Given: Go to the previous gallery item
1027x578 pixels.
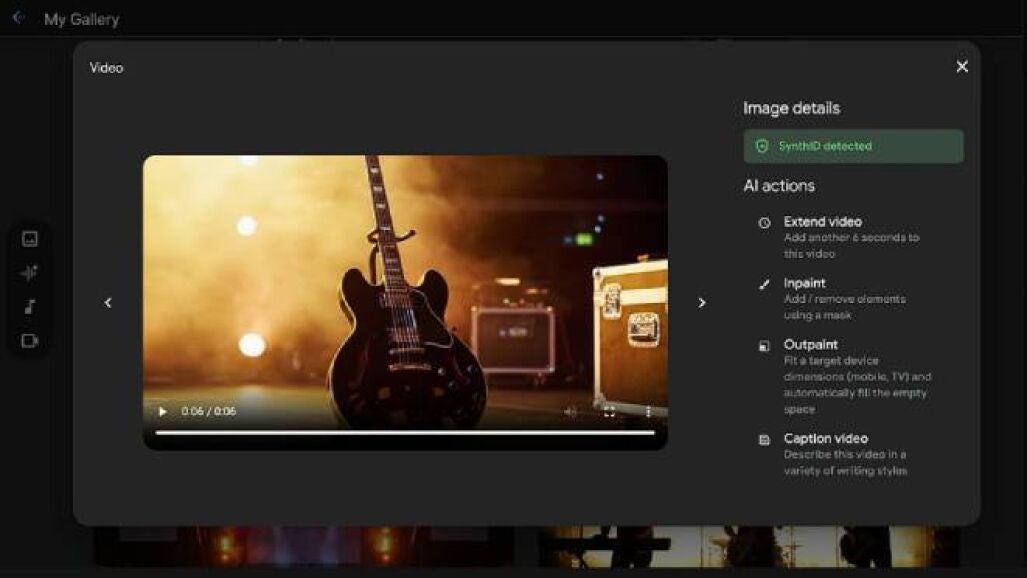Looking at the screenshot, I should tap(108, 303).
